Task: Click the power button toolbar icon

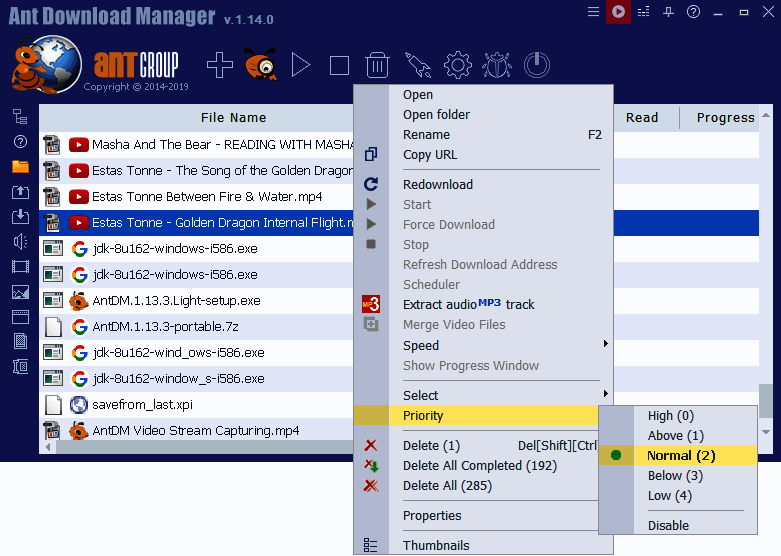Action: tap(537, 66)
